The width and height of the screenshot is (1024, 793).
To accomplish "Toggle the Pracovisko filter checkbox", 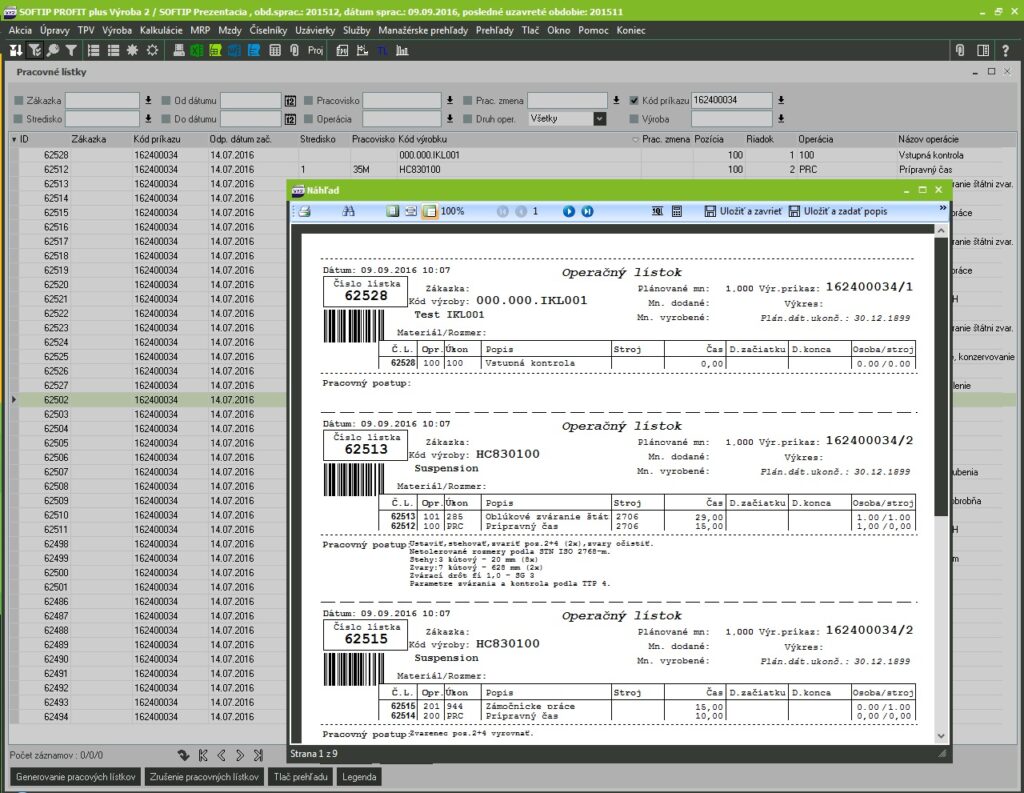I will pyautogui.click(x=309, y=100).
